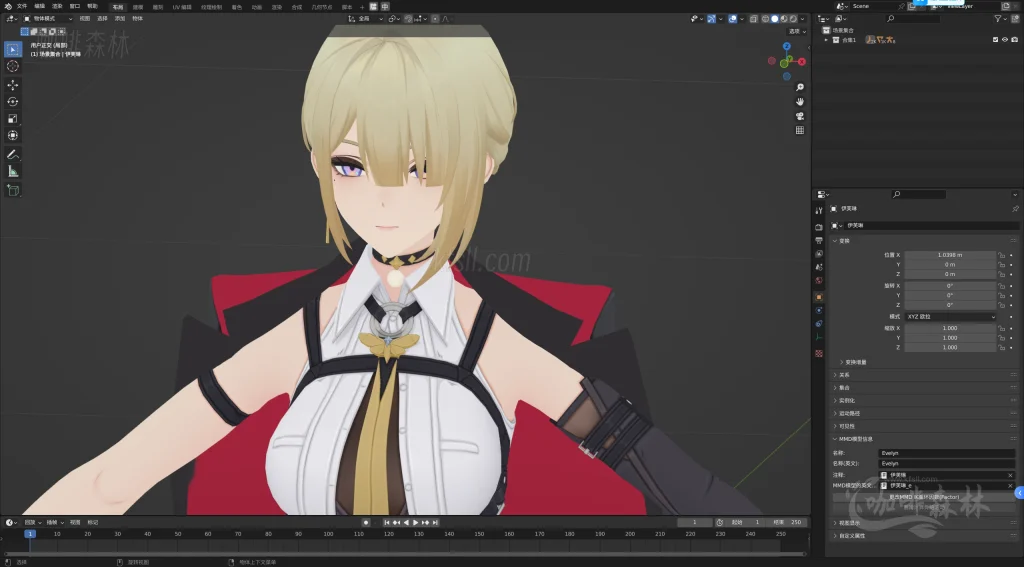Click the Blender logo menu icon

[x=8, y=7]
